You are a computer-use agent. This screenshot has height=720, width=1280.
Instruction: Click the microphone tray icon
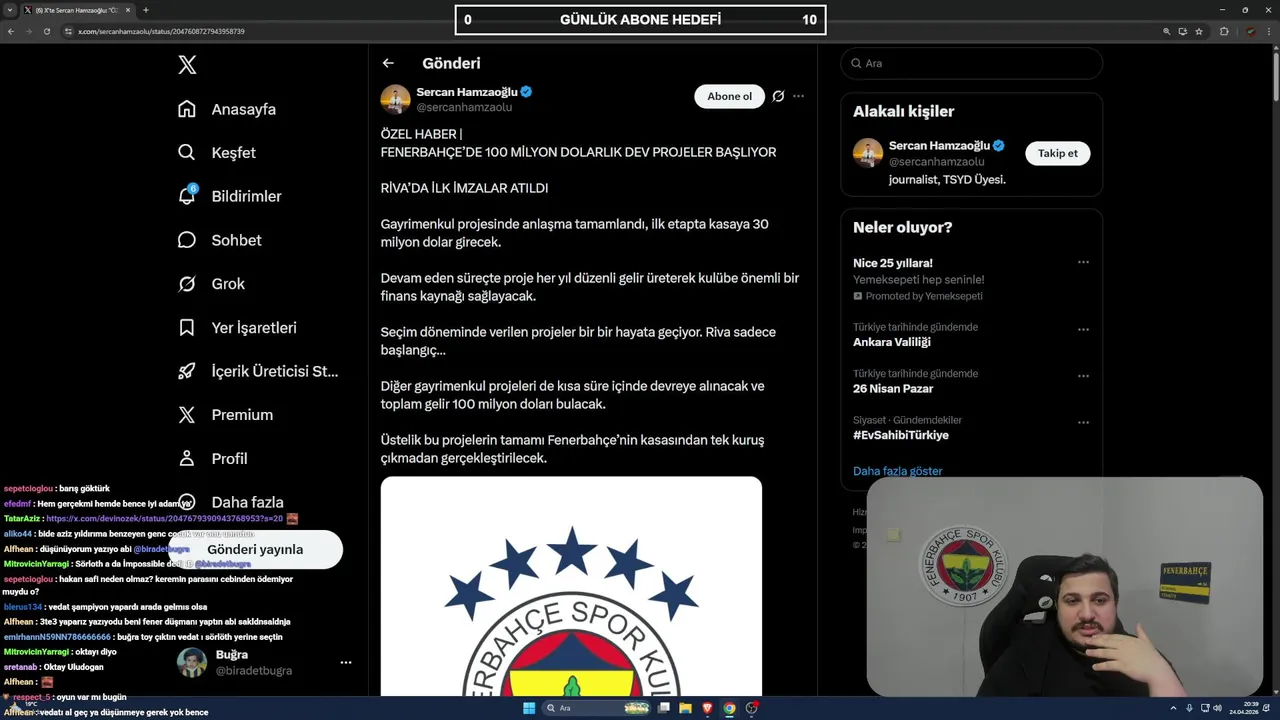point(1188,708)
